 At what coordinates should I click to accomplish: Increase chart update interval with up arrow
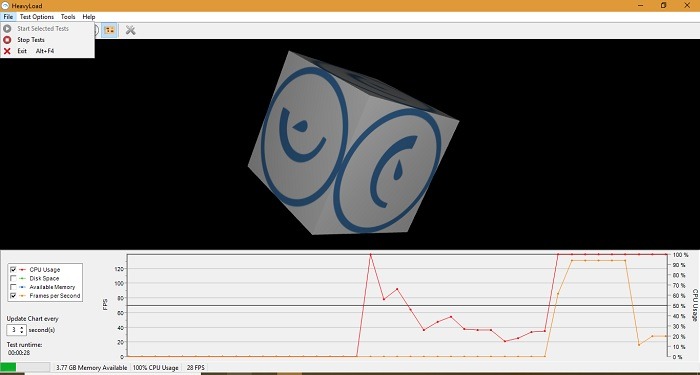point(22,327)
